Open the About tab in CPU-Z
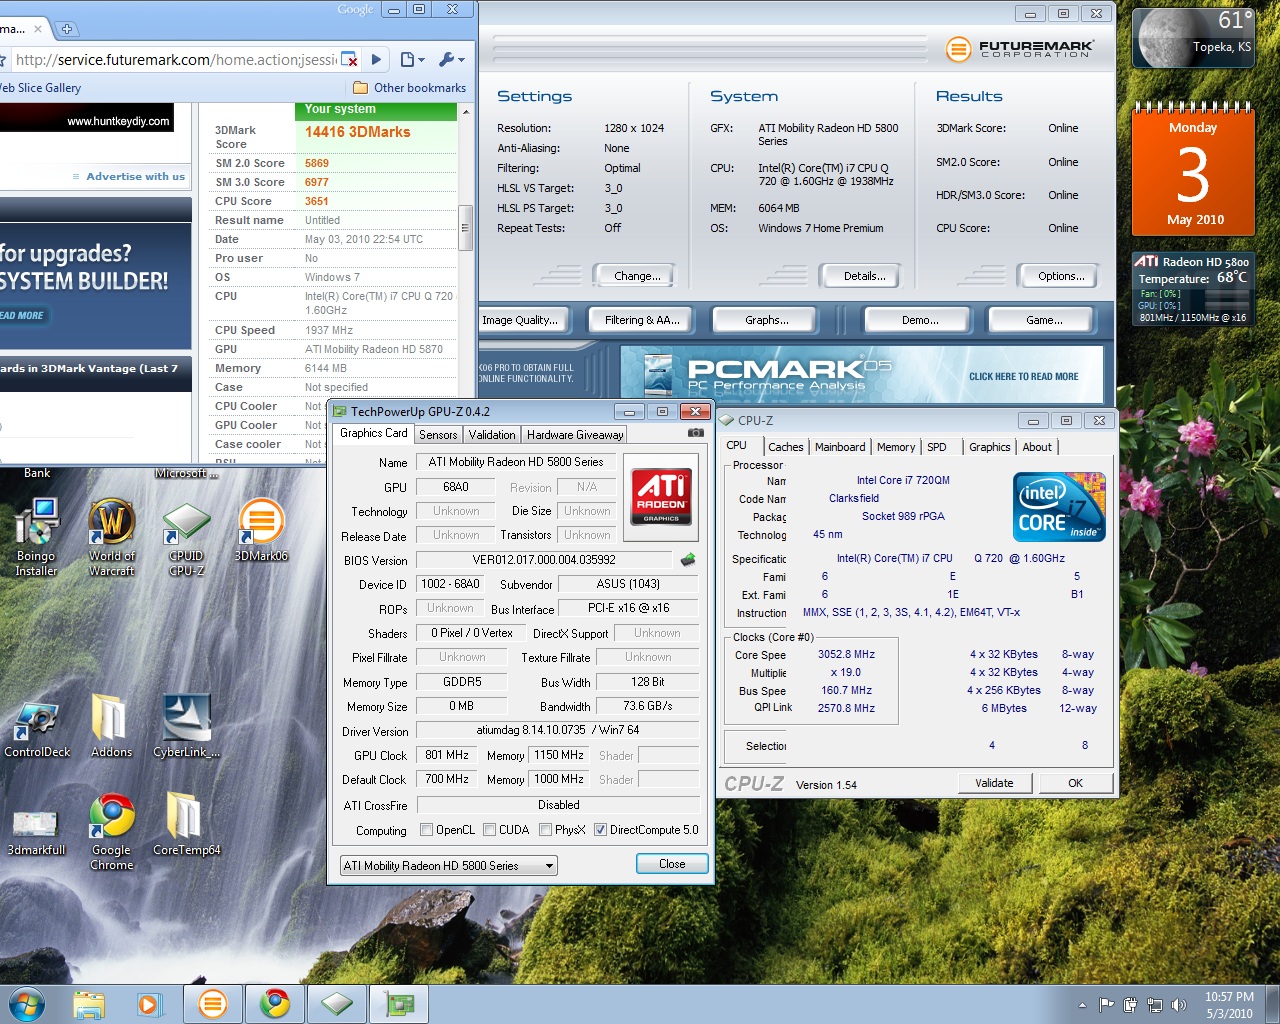 click(1037, 447)
